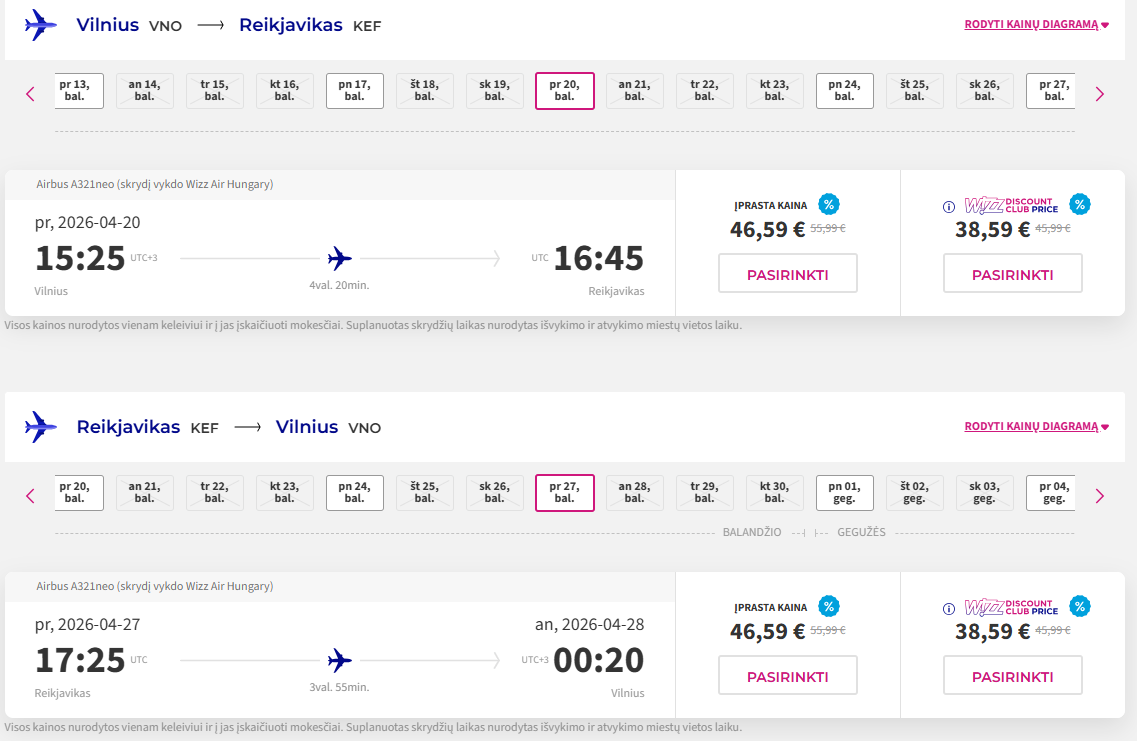Click the selected outbound date pr 20, bal.
1137x741 pixels.
[x=565, y=91]
